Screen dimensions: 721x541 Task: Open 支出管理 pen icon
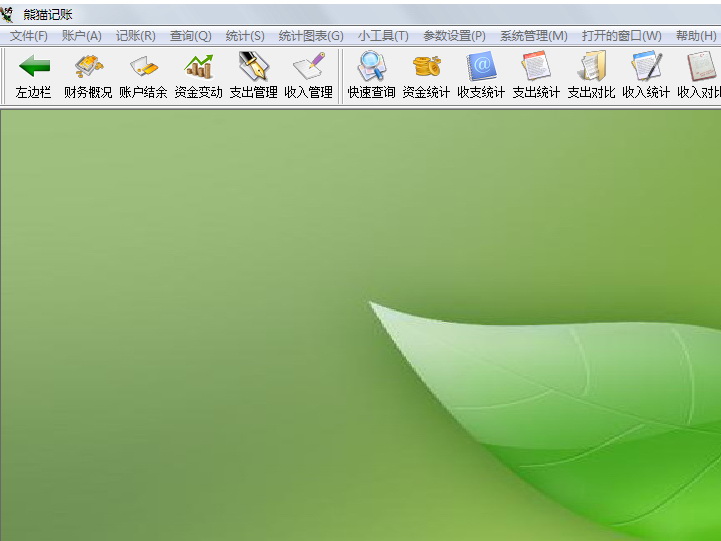tap(253, 68)
